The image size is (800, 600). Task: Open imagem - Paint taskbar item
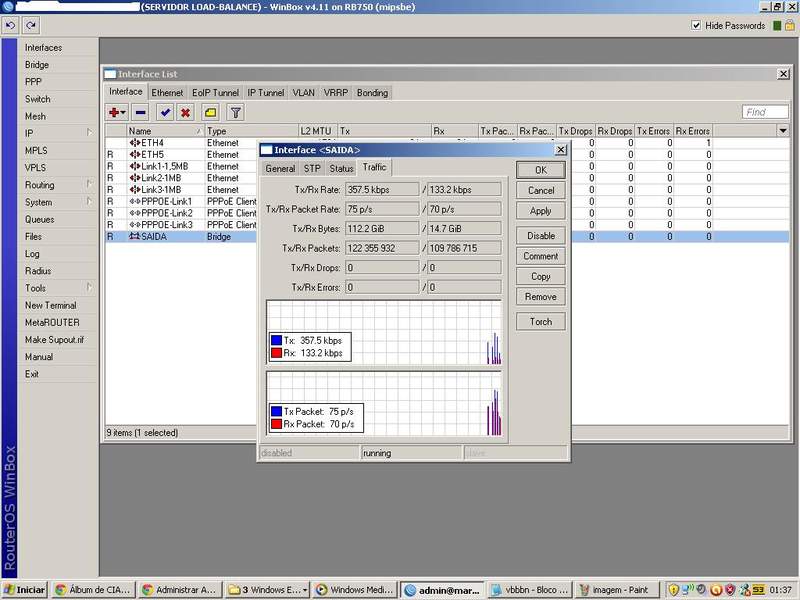[615, 590]
